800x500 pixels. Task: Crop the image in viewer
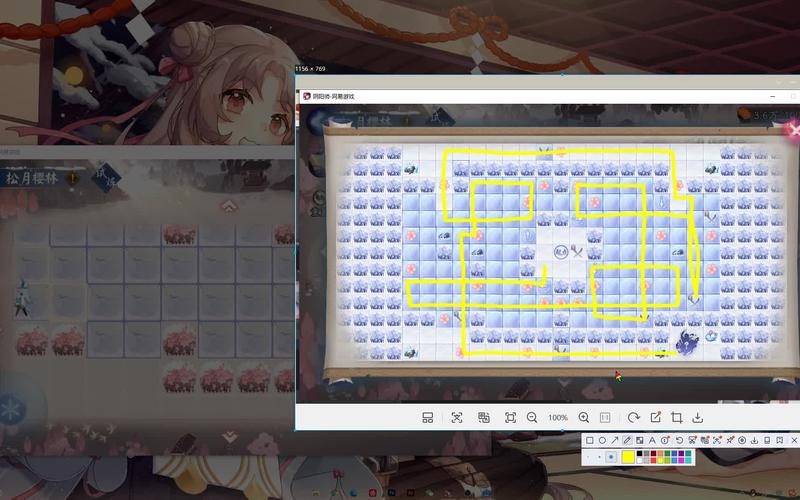click(x=677, y=418)
